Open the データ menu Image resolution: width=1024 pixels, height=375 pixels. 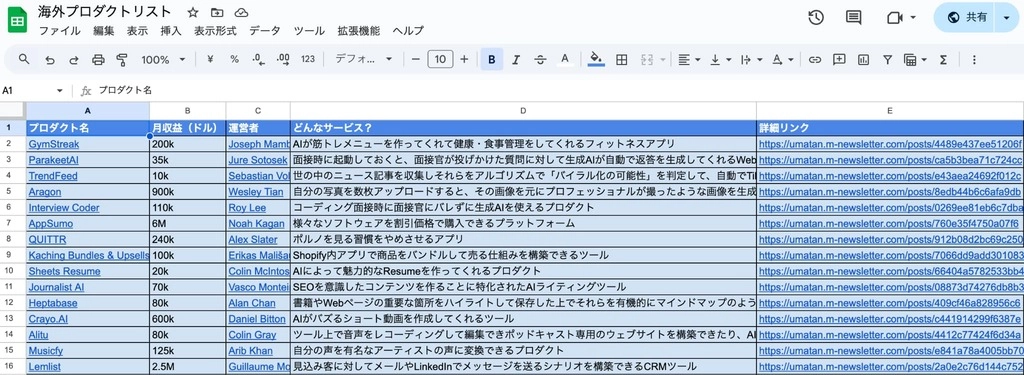tap(264, 31)
